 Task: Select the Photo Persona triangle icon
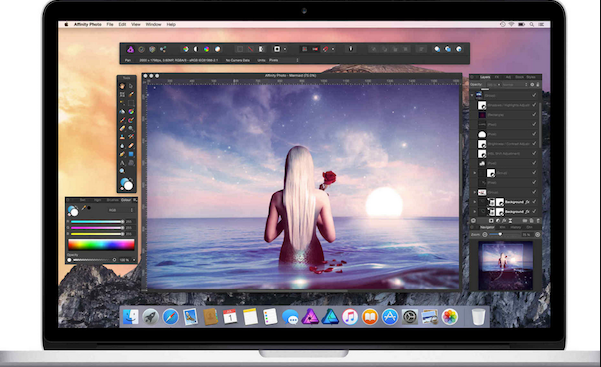130,49
